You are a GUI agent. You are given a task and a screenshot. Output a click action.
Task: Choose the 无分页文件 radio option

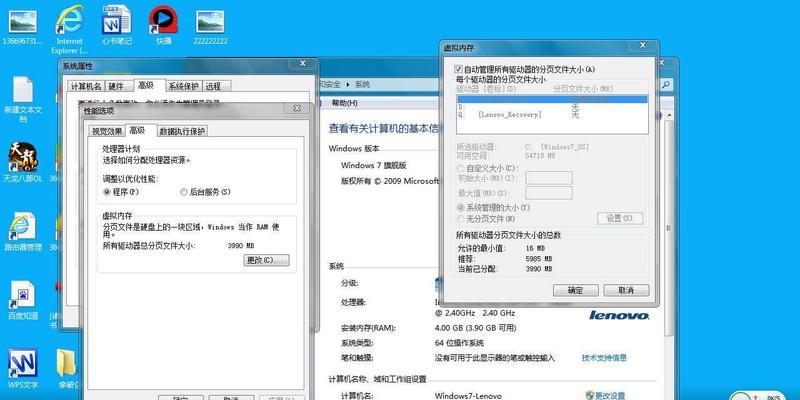click(x=461, y=219)
